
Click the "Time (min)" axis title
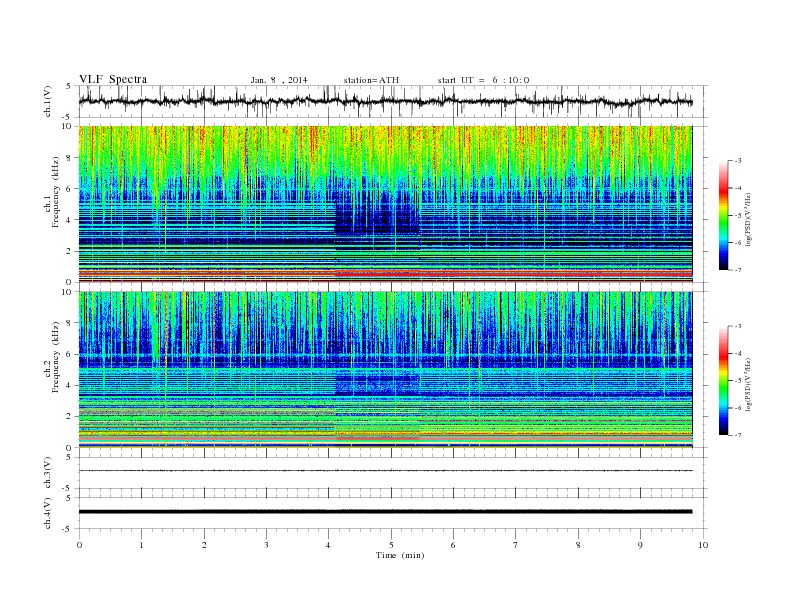point(400,555)
